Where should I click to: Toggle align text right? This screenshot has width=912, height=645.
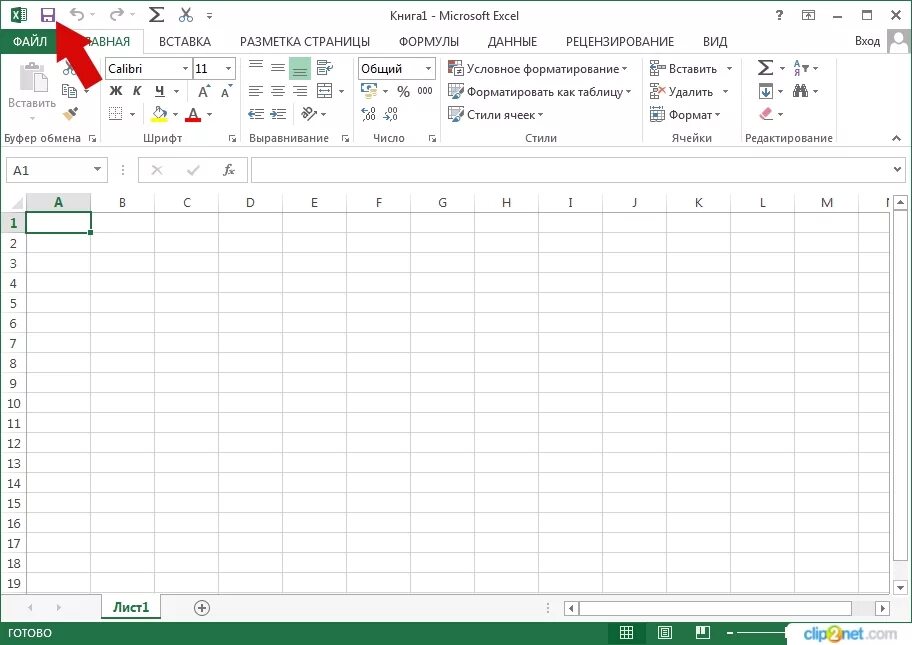click(300, 91)
